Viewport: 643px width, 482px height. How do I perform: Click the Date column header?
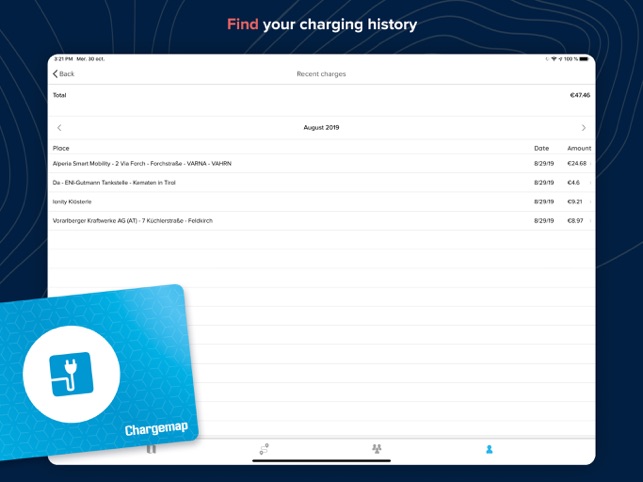(x=541, y=148)
